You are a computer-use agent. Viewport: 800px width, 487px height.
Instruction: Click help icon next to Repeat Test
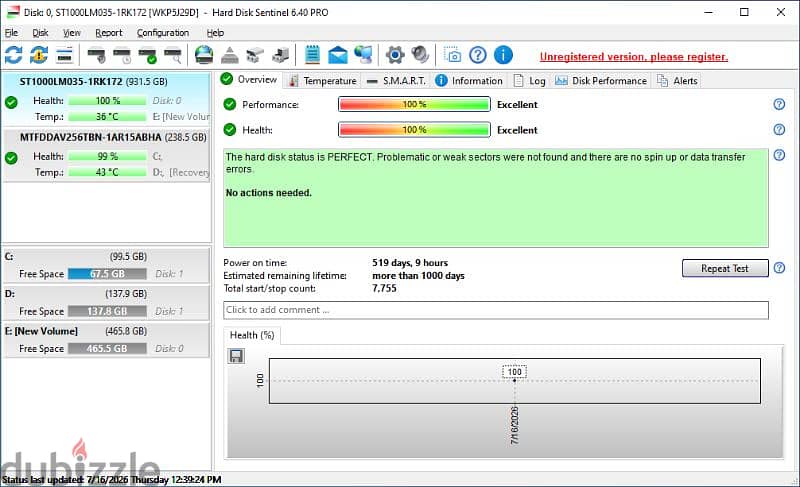click(x=779, y=268)
